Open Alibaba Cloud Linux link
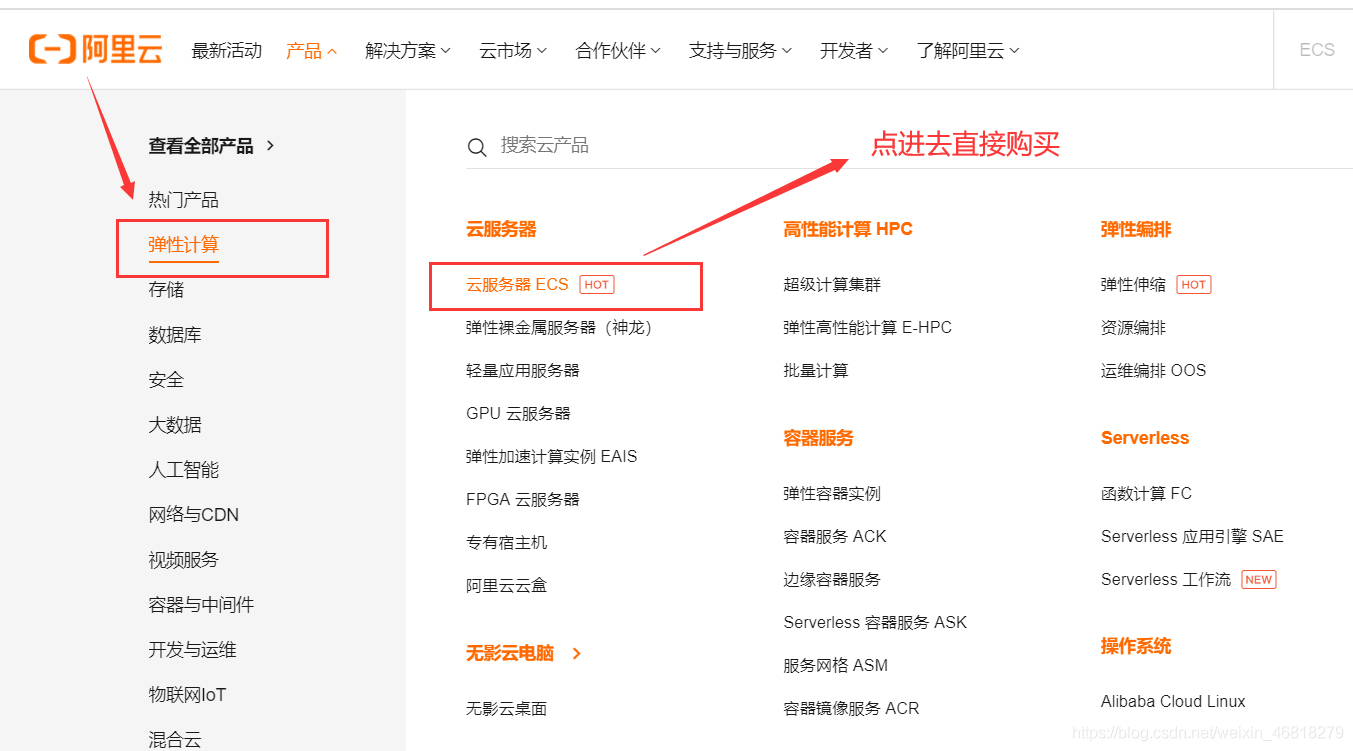Viewport: 1353px width, 751px height. point(1173,702)
